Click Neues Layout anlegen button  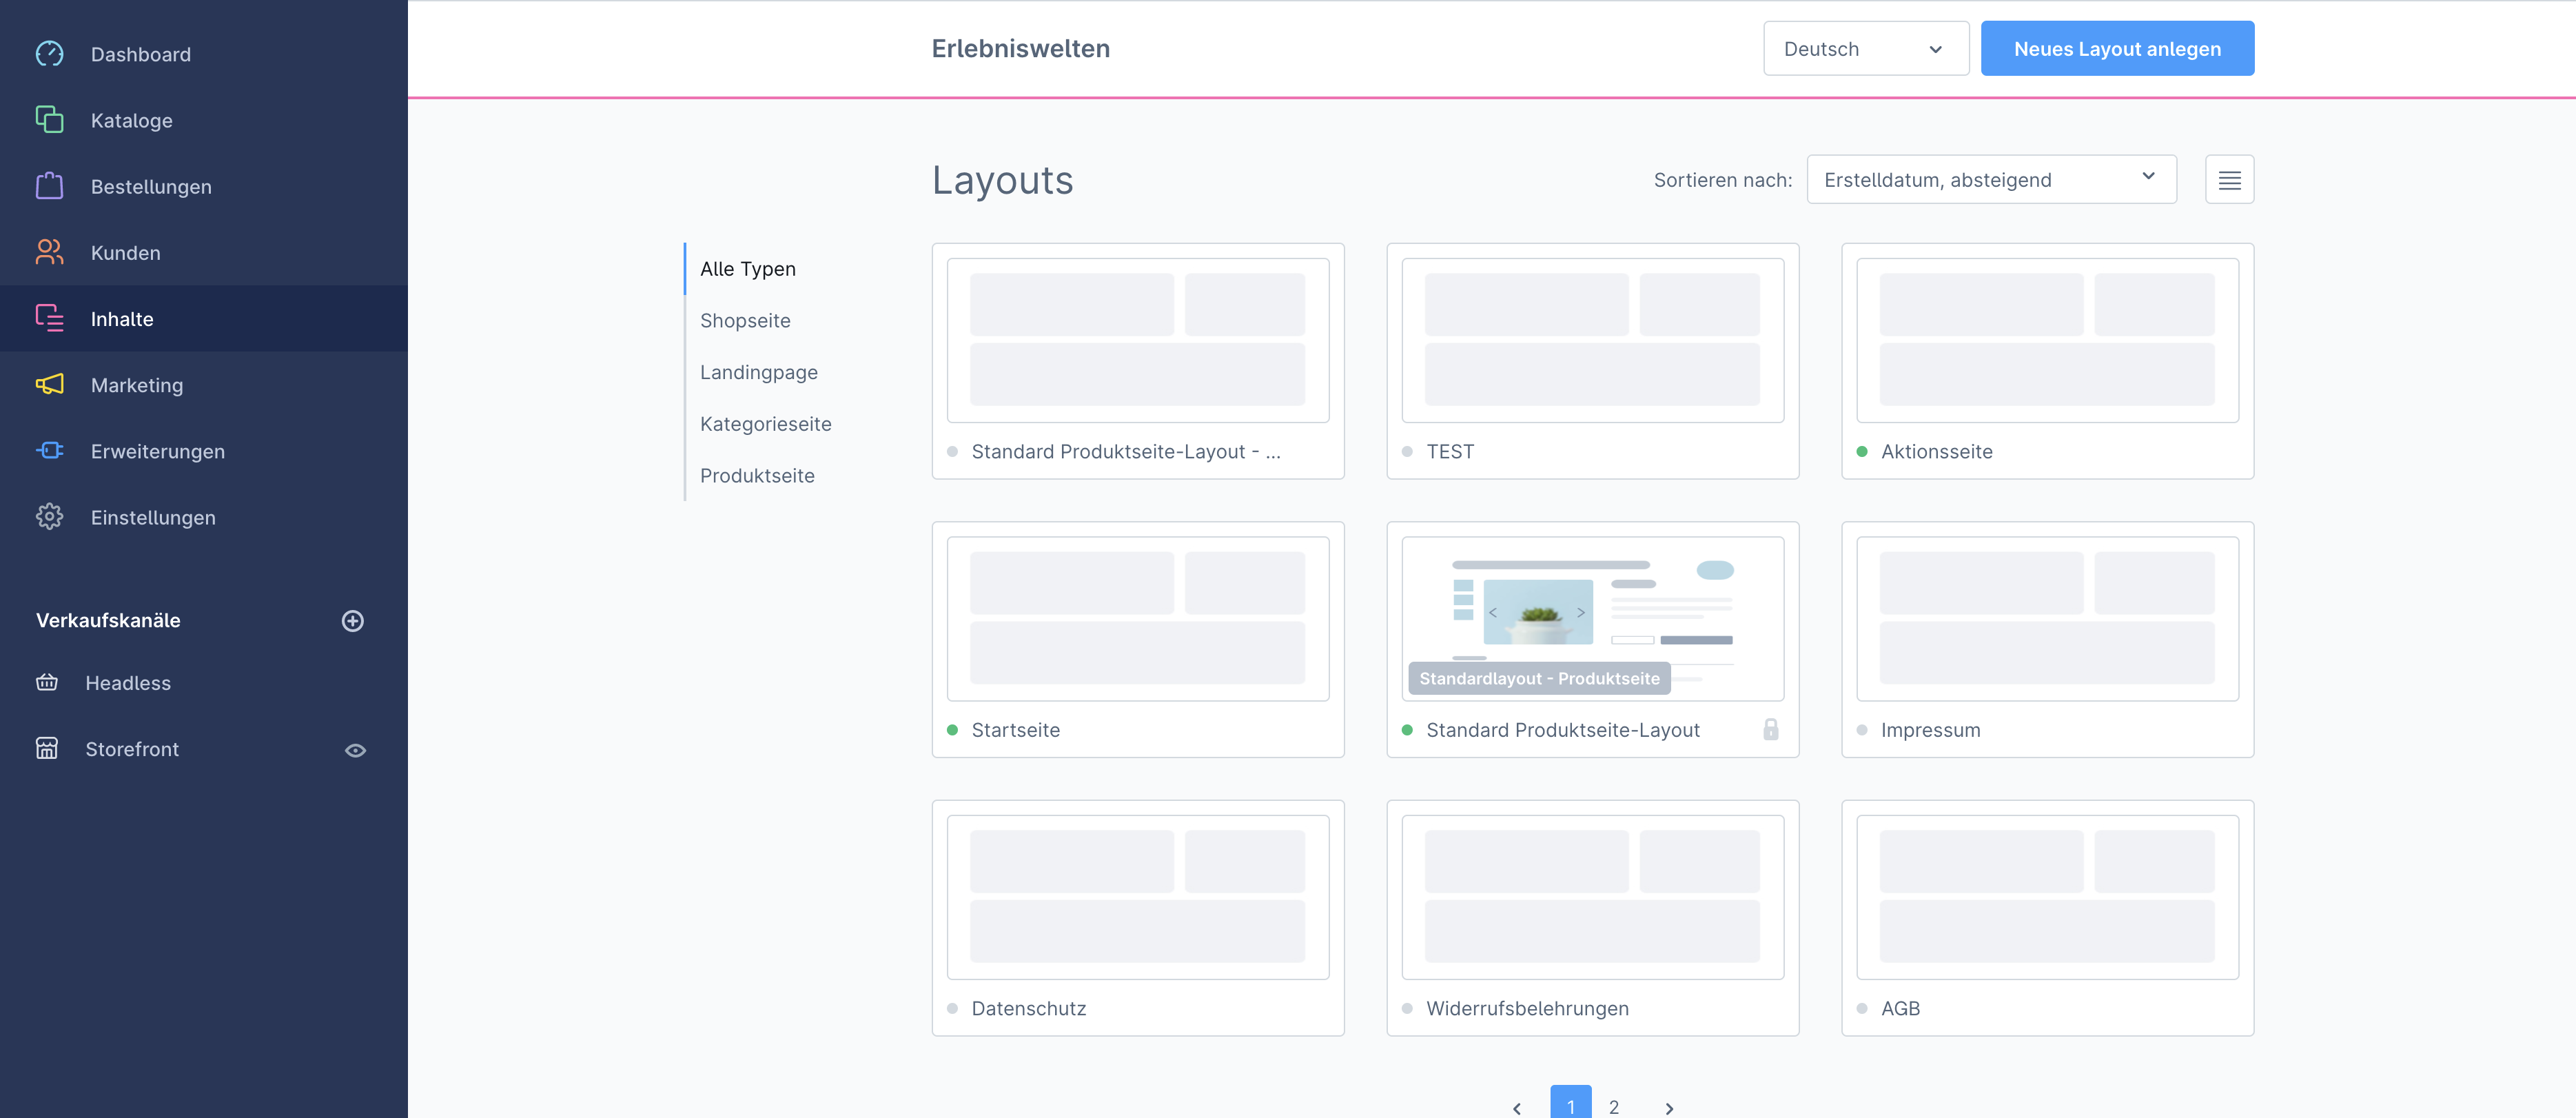coord(2117,48)
